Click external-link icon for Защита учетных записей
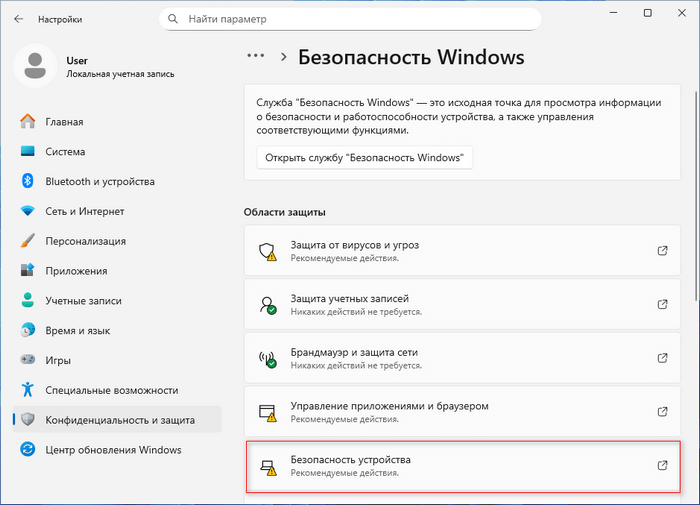 pyautogui.click(x=662, y=304)
